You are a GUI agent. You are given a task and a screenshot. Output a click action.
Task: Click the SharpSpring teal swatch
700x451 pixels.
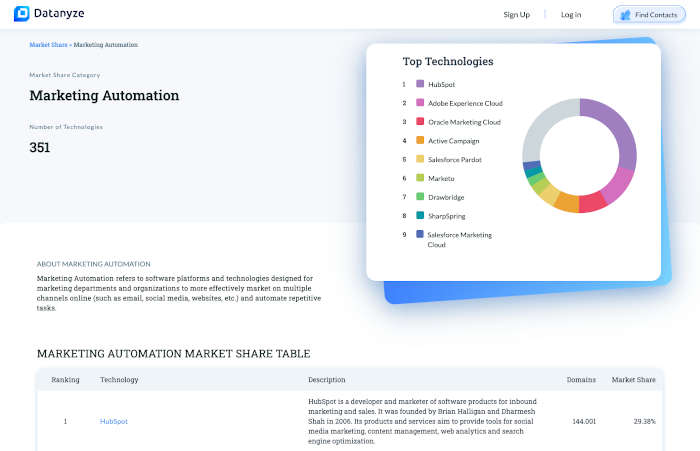tap(420, 215)
